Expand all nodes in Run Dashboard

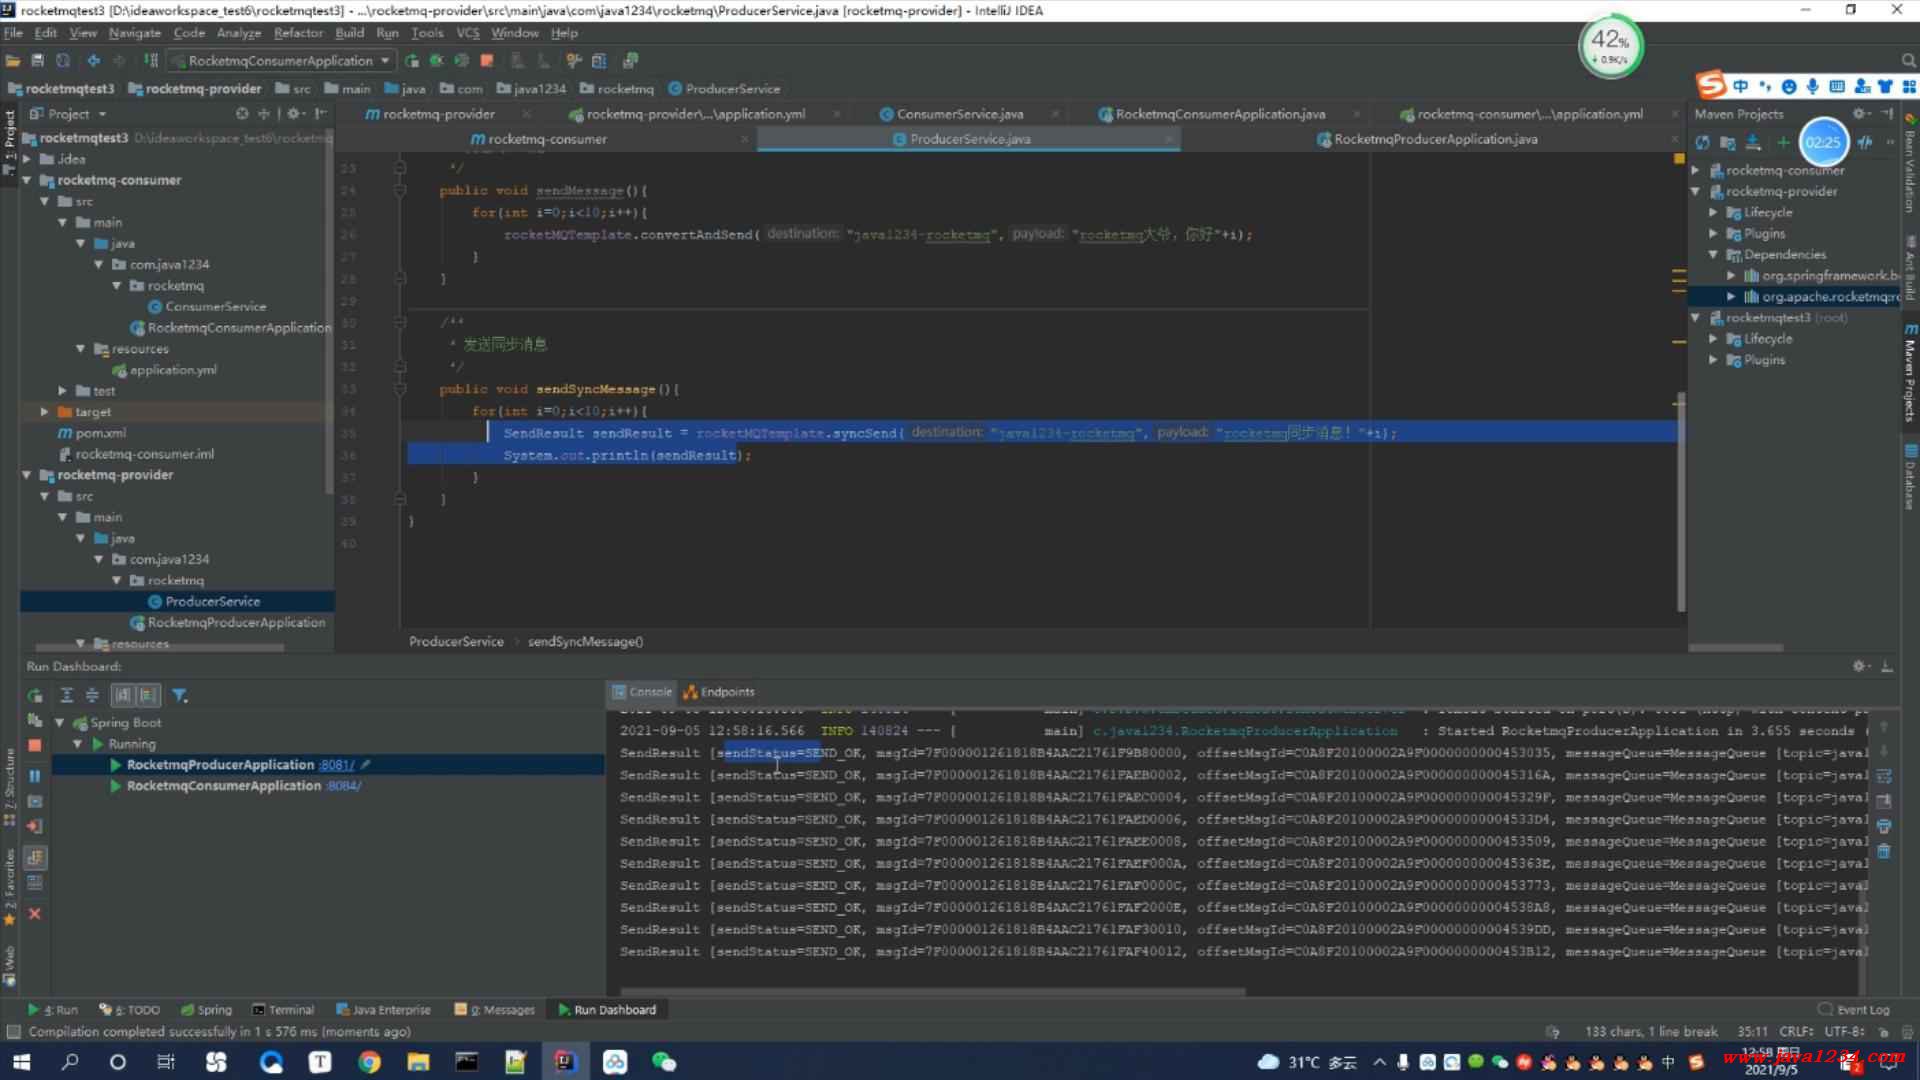click(x=67, y=695)
